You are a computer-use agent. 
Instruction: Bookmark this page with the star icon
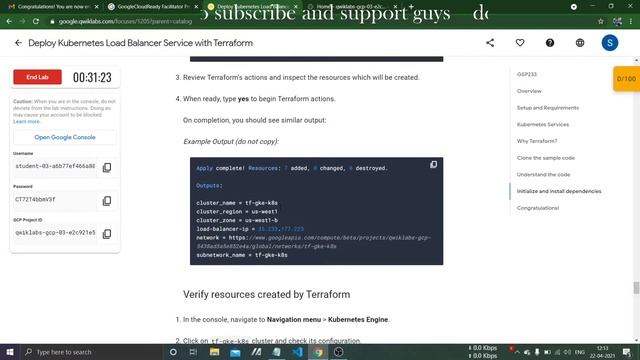(x=601, y=21)
